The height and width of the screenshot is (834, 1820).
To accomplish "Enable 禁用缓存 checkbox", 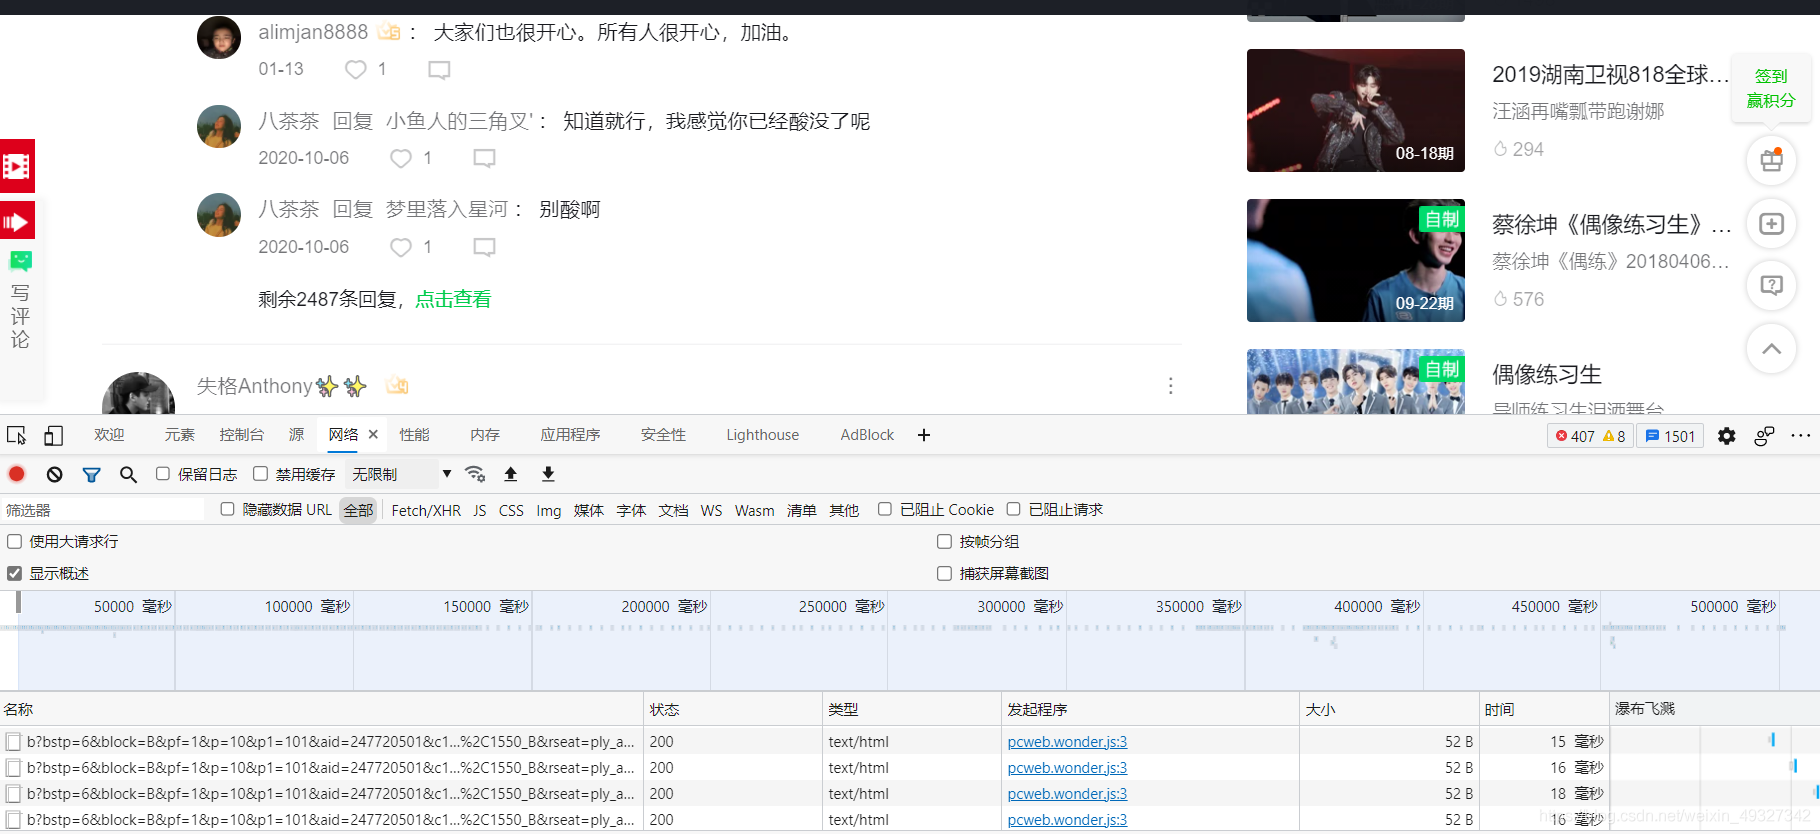I will pyautogui.click(x=260, y=474).
